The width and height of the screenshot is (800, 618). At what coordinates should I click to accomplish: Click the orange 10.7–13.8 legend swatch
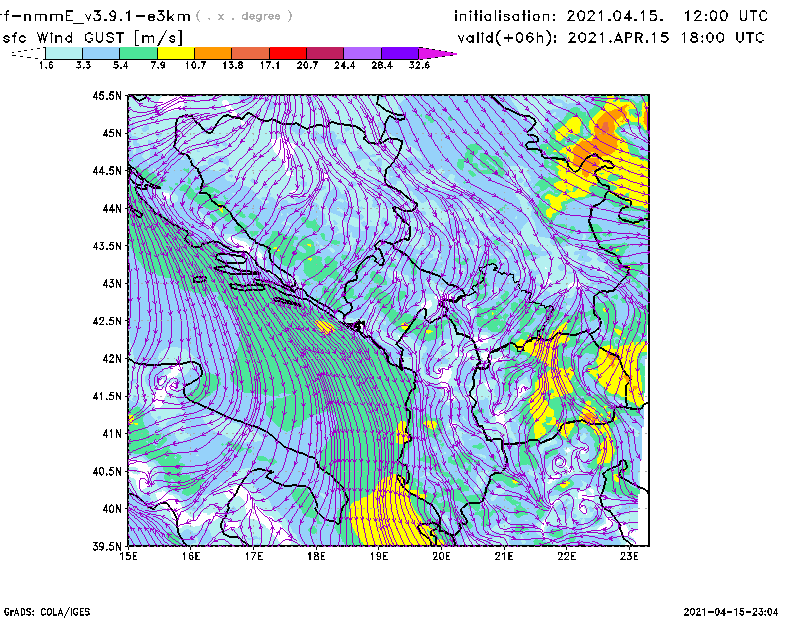[x=213, y=53]
